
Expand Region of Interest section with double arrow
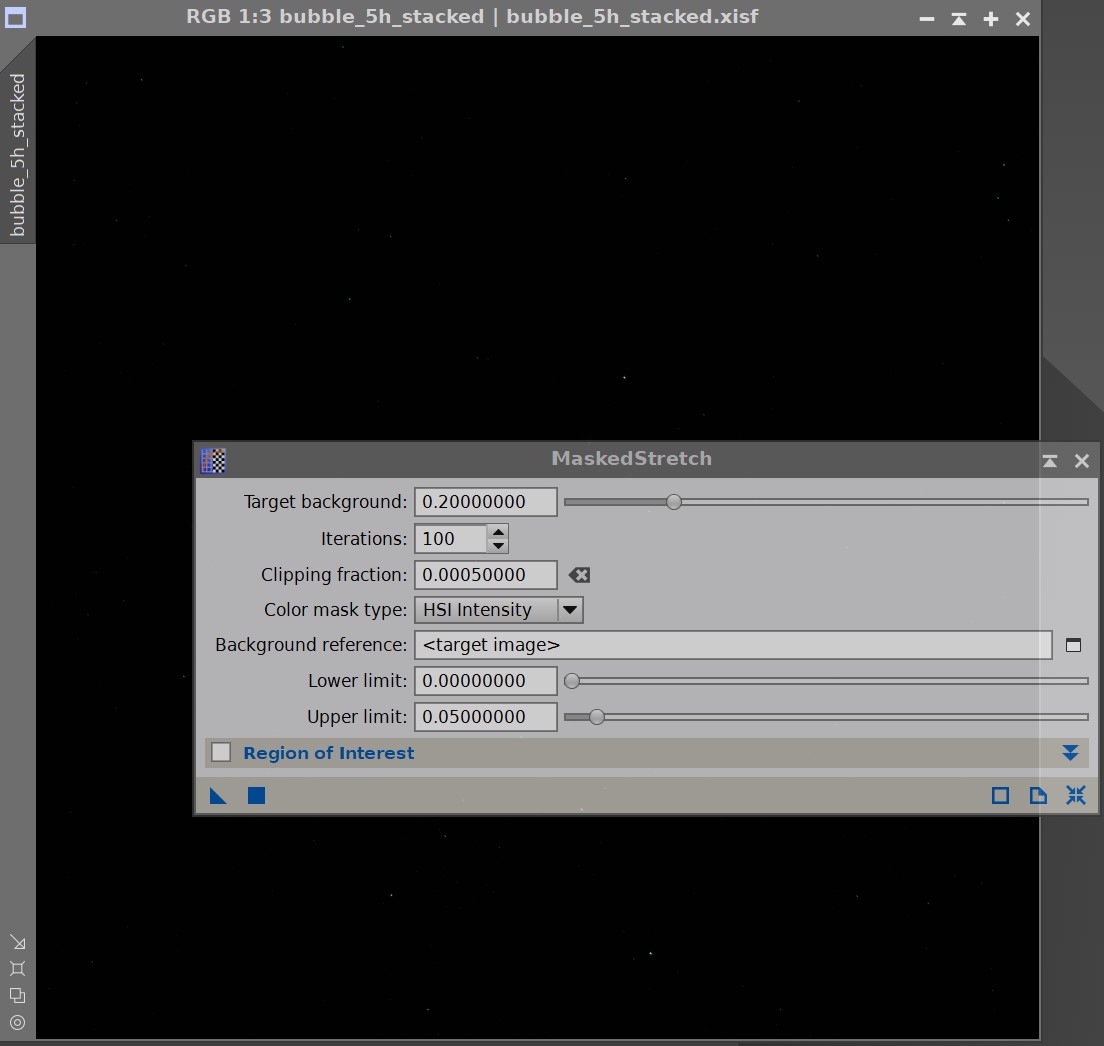coord(1070,752)
